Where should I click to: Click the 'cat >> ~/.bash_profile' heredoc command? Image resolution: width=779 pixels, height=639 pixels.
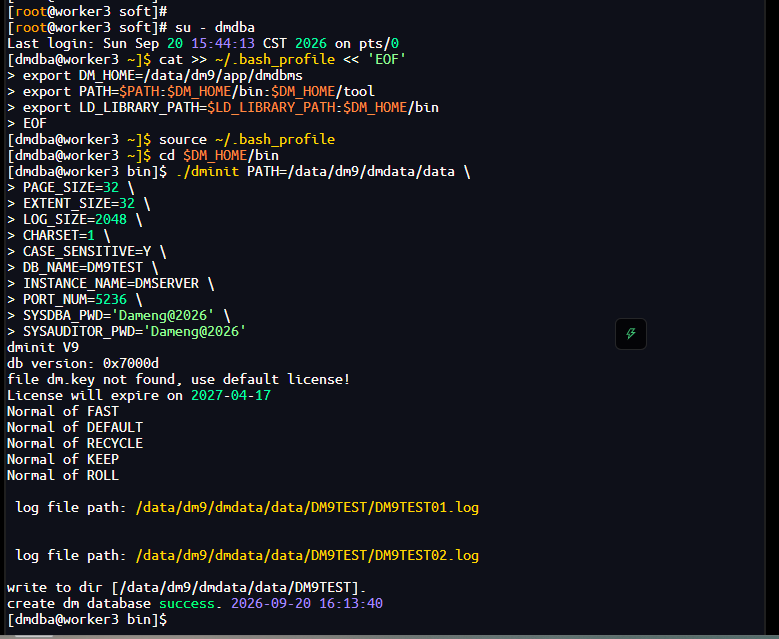282,60
